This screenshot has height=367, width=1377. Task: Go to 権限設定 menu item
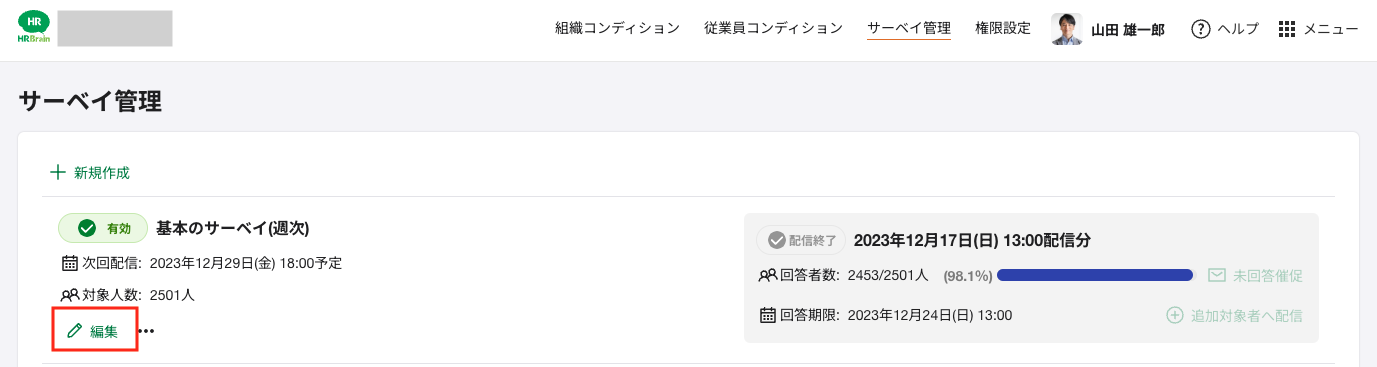tap(1003, 28)
